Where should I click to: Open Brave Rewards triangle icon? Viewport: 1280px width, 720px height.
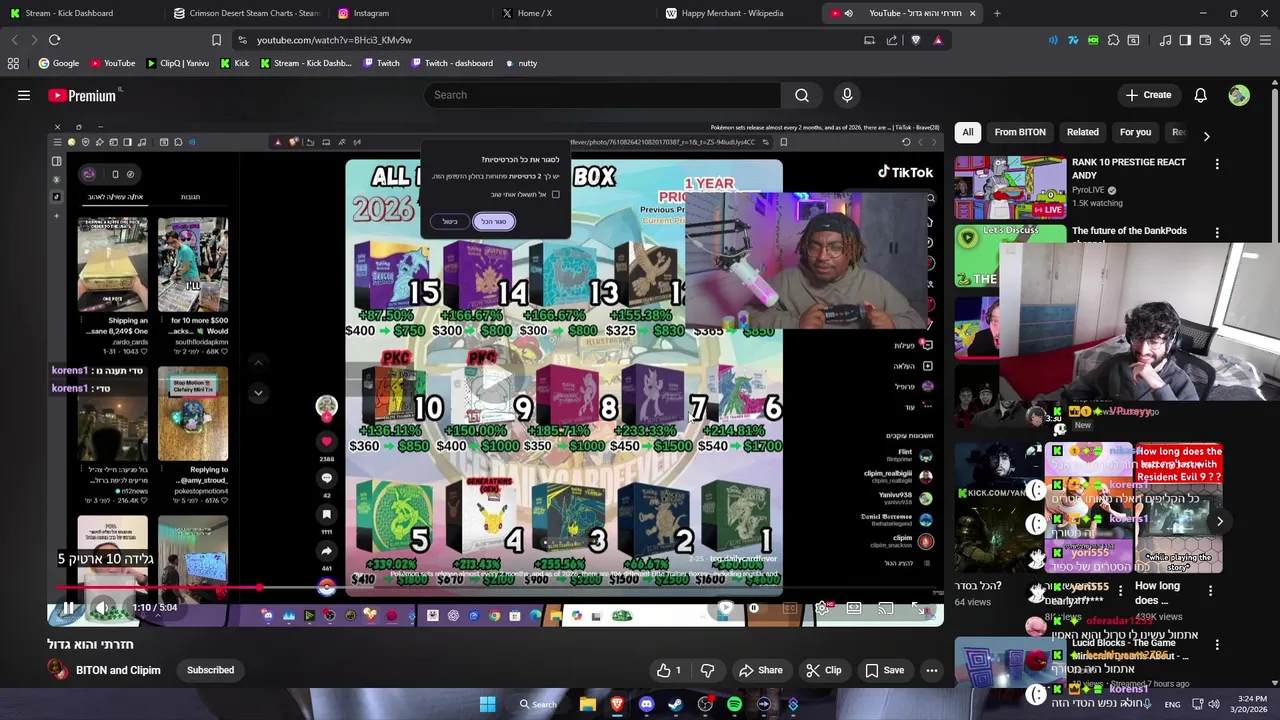pos(938,40)
